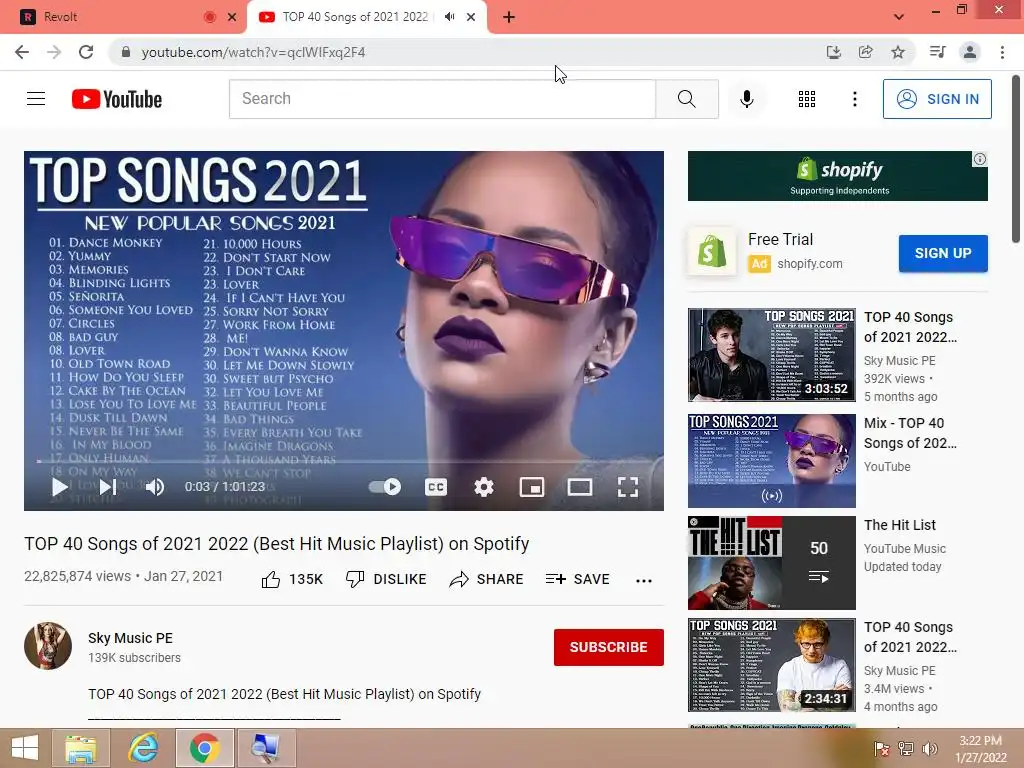Share this video
Screen dimensions: 1024x768
[x=487, y=579]
